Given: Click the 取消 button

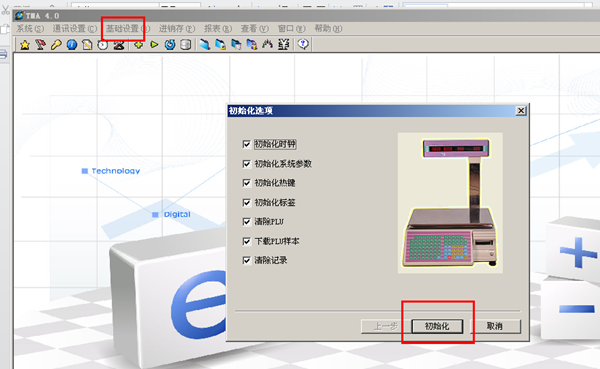Looking at the screenshot, I should [495, 326].
